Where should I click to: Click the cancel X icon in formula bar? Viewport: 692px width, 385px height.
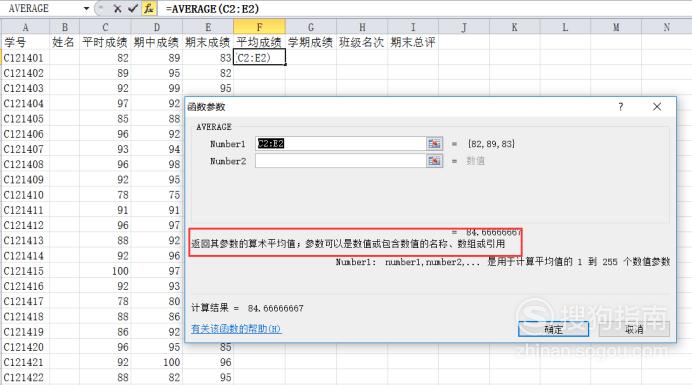[x=117, y=8]
